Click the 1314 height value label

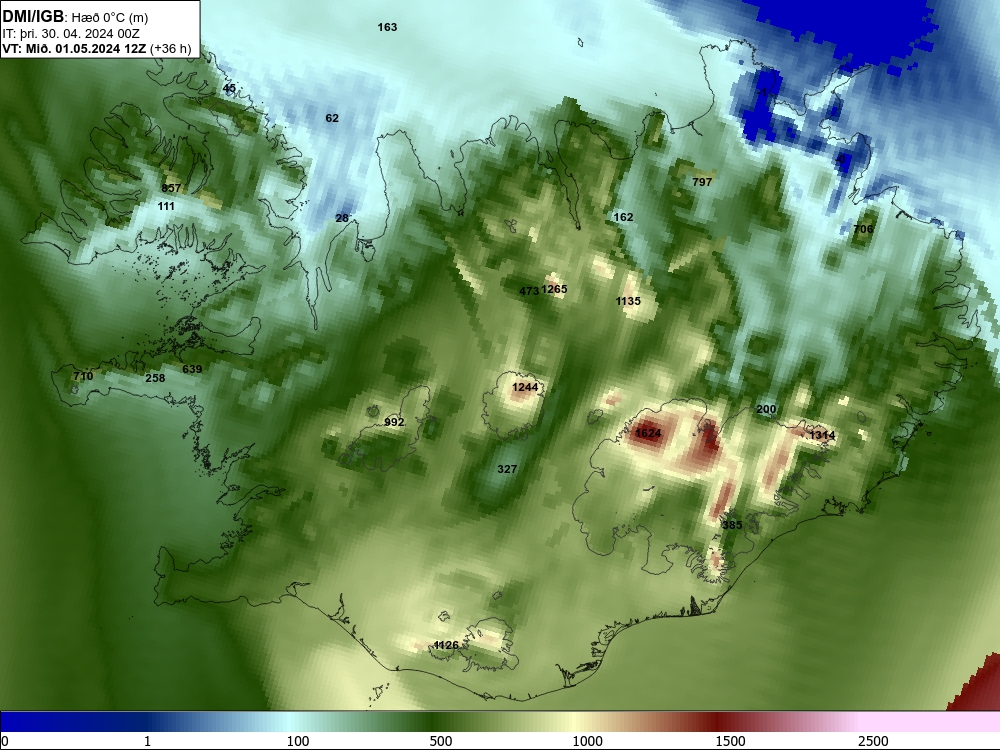(x=822, y=435)
